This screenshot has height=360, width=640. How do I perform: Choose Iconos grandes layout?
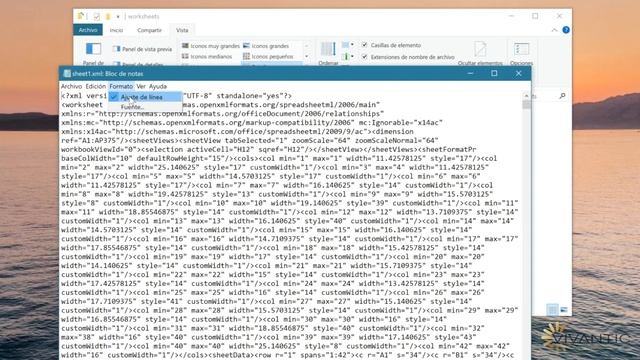pyautogui.click(x=266, y=46)
